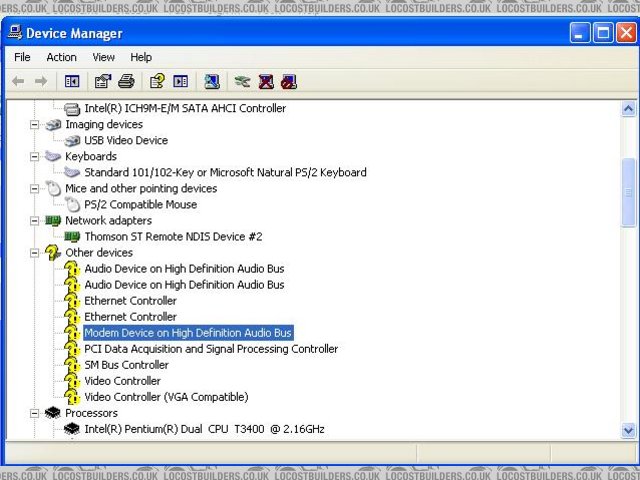Click Scan for hardware changes icon

pos(211,81)
